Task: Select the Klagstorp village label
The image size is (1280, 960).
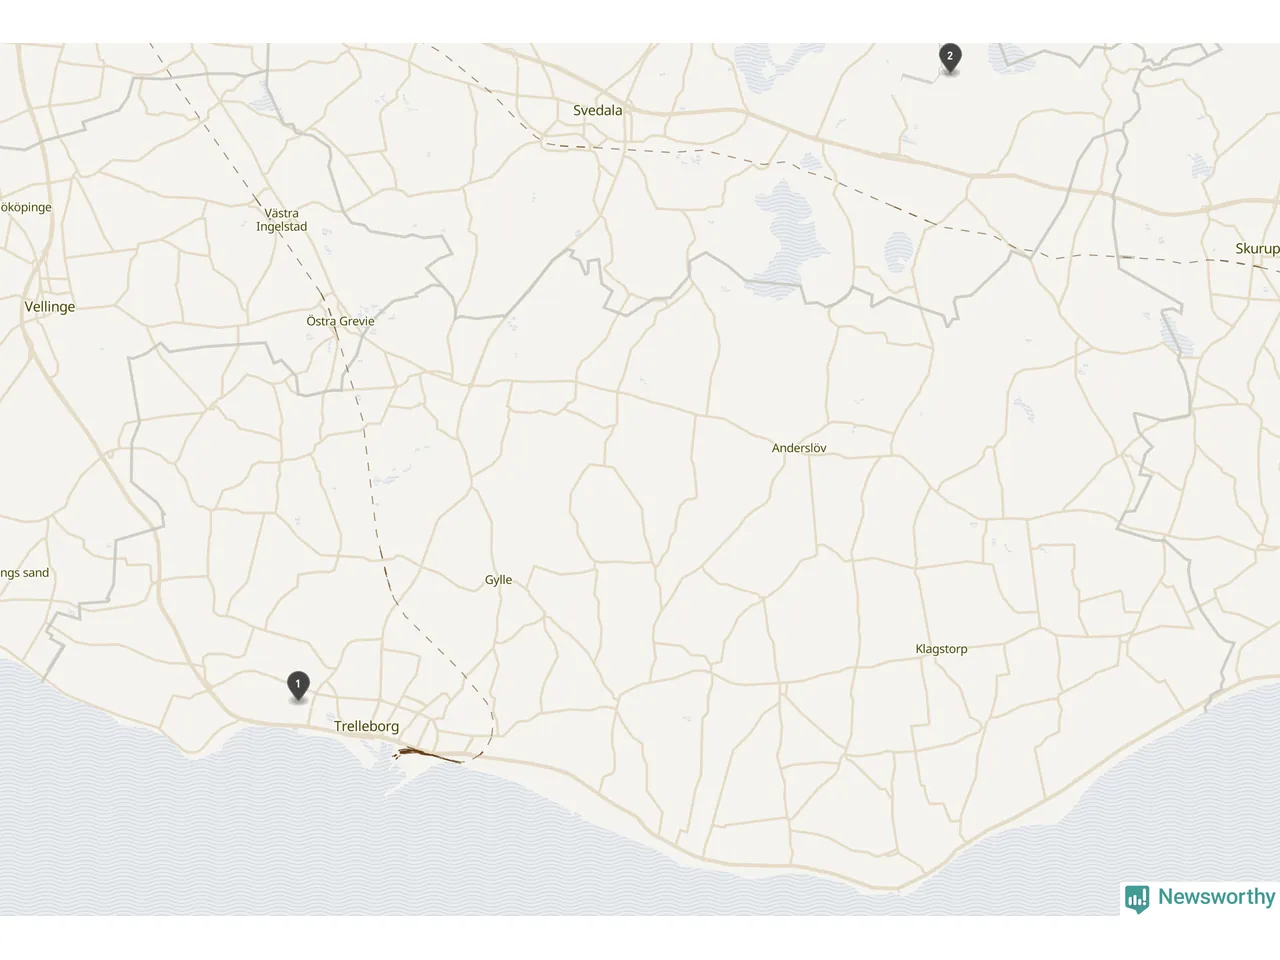Action: point(941,649)
